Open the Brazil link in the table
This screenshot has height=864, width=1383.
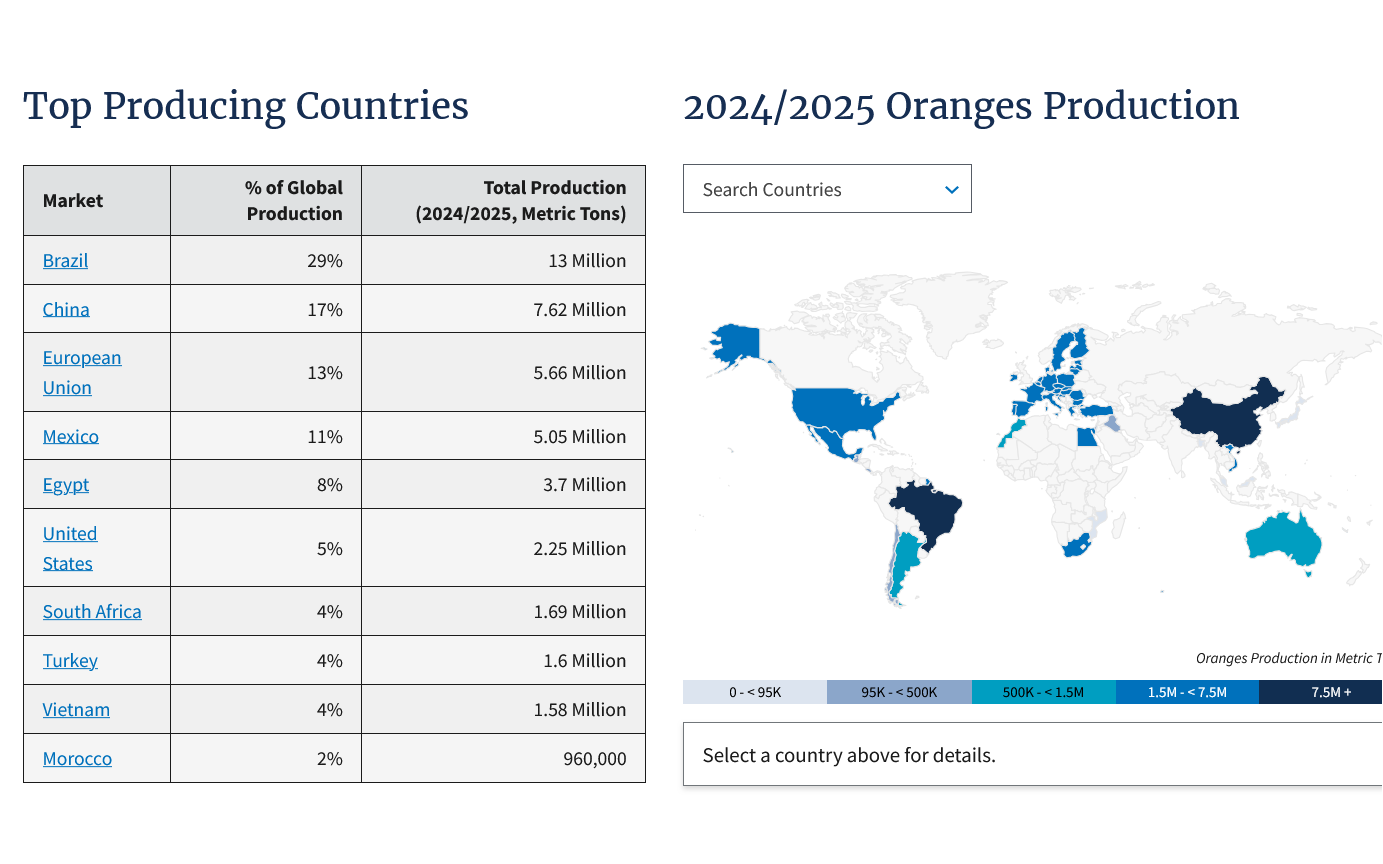coord(65,260)
